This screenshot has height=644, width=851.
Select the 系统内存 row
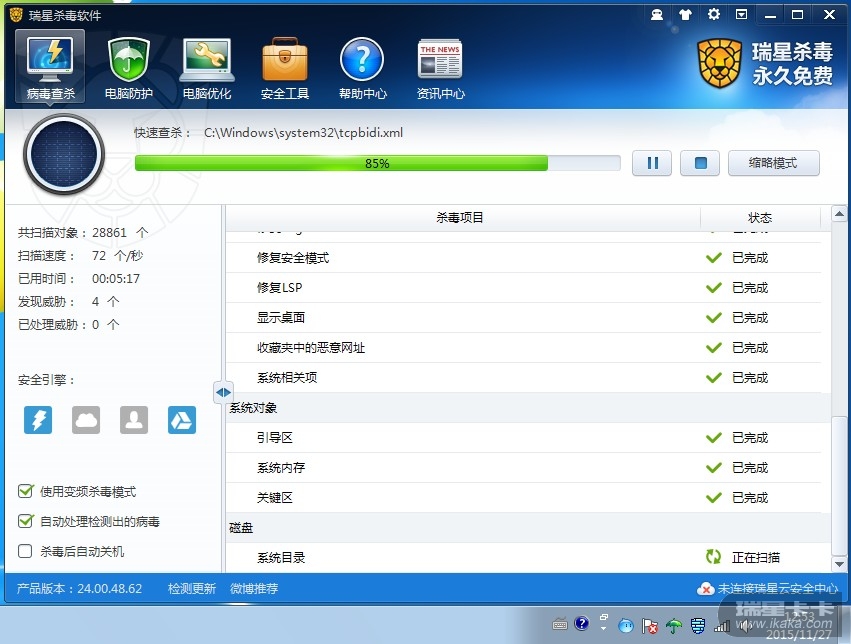click(524, 468)
